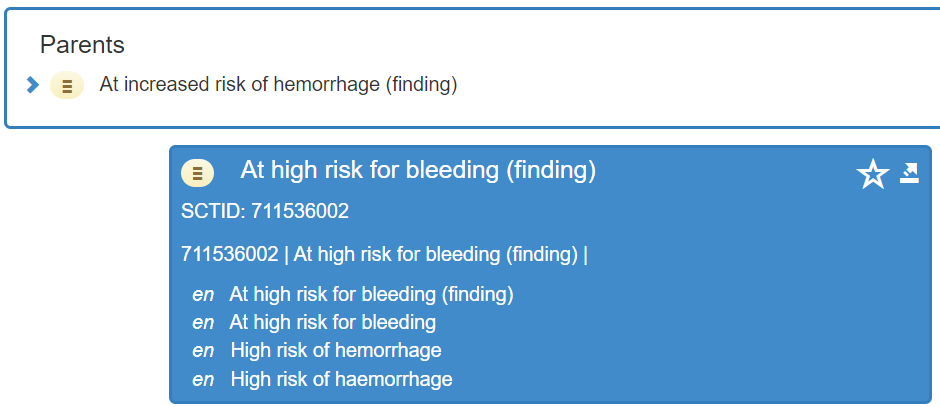Select synonym High risk of haemorrhage
Image resolution: width=940 pixels, height=407 pixels.
coord(341,379)
